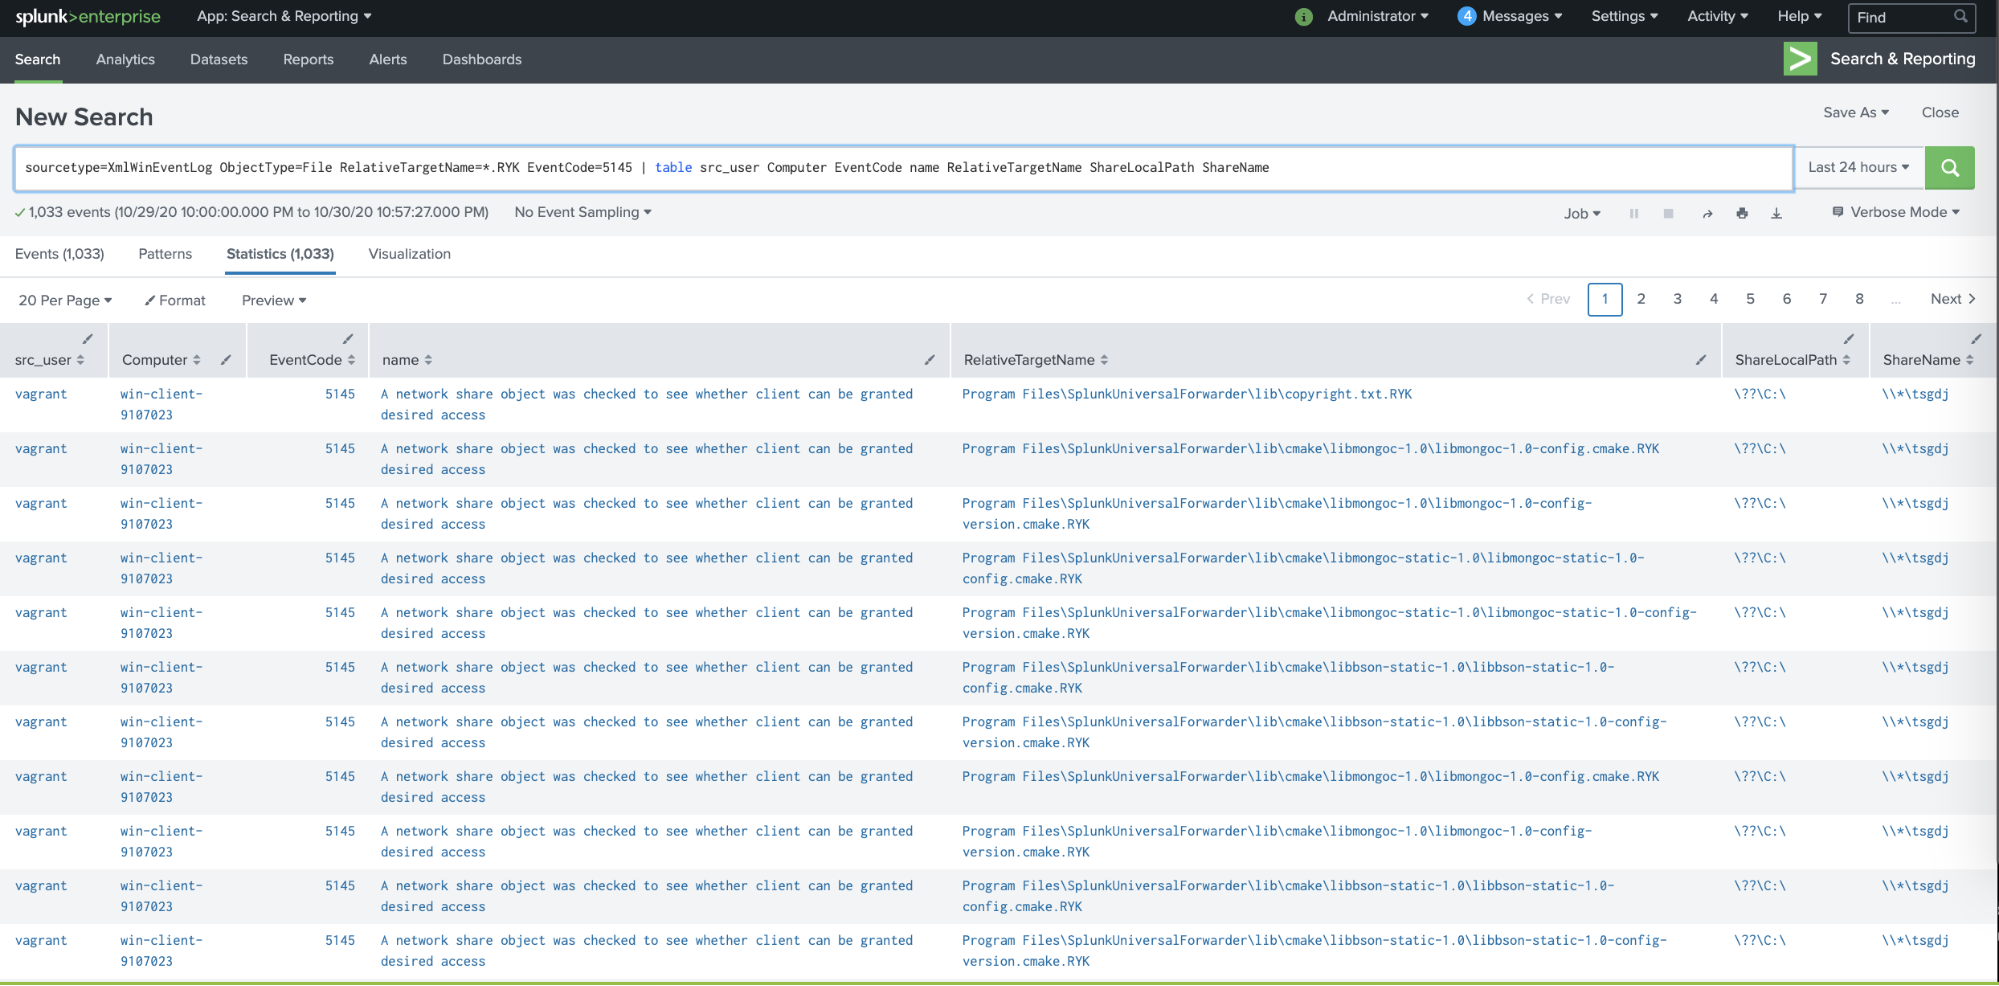Open the Preview dropdown
Screen dimensions: 1999x986
pyautogui.click(x=274, y=300)
